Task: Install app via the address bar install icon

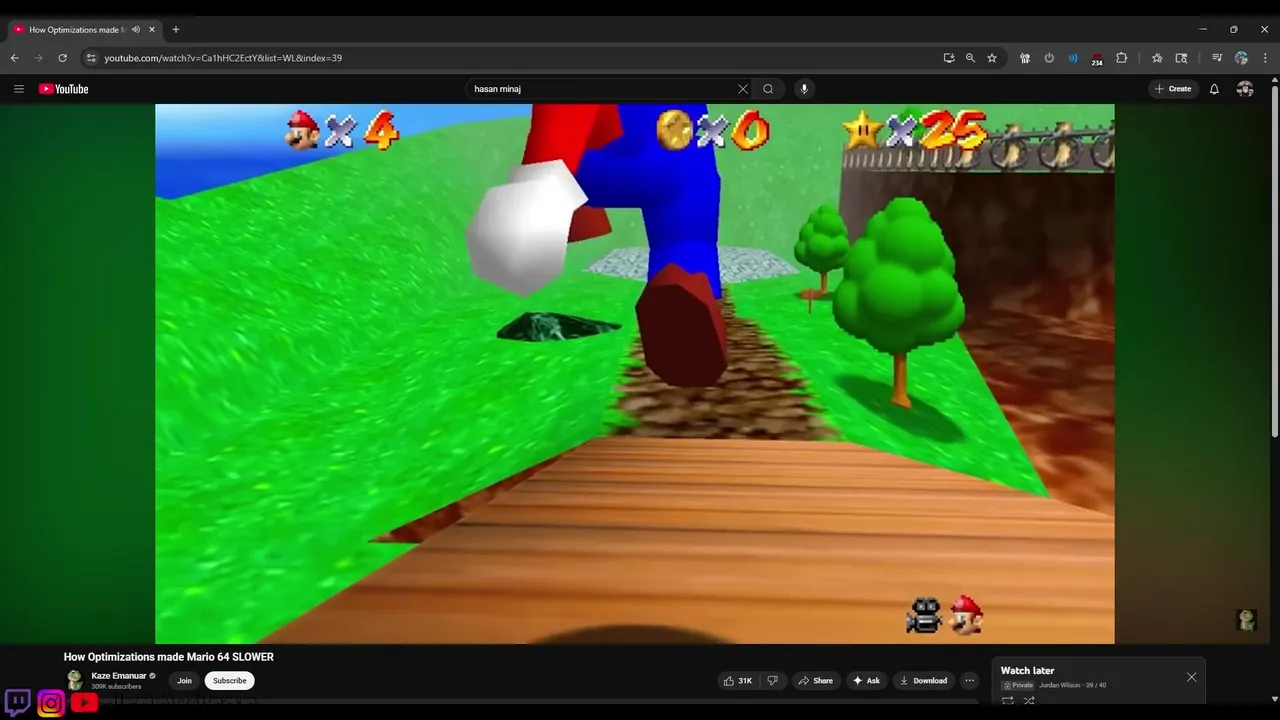Action: [949, 58]
